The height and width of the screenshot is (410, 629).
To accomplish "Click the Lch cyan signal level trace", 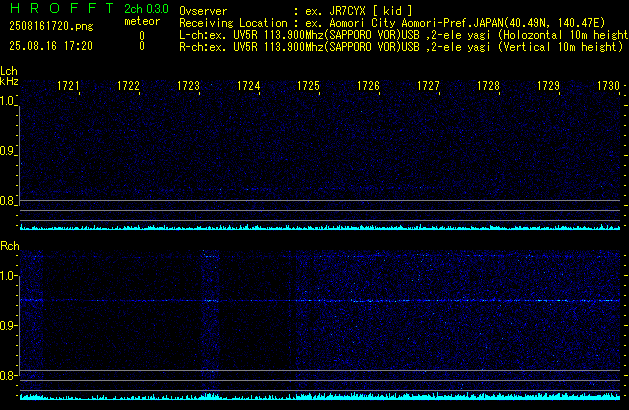I will tap(320, 227).
